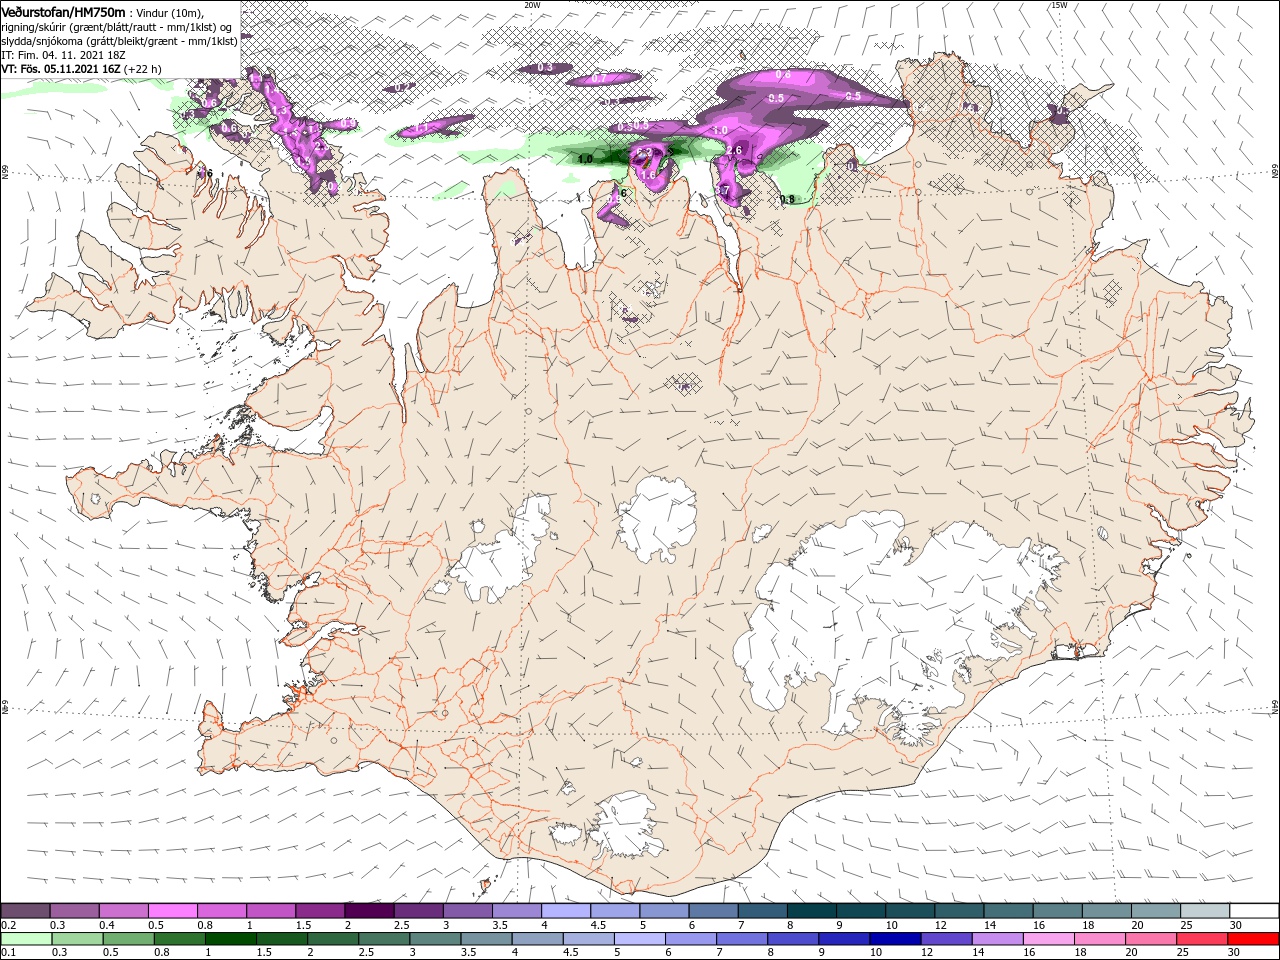Pick the darkest purple 2 swatch in upper legend
The width and height of the screenshot is (1280, 960).
pos(368,910)
